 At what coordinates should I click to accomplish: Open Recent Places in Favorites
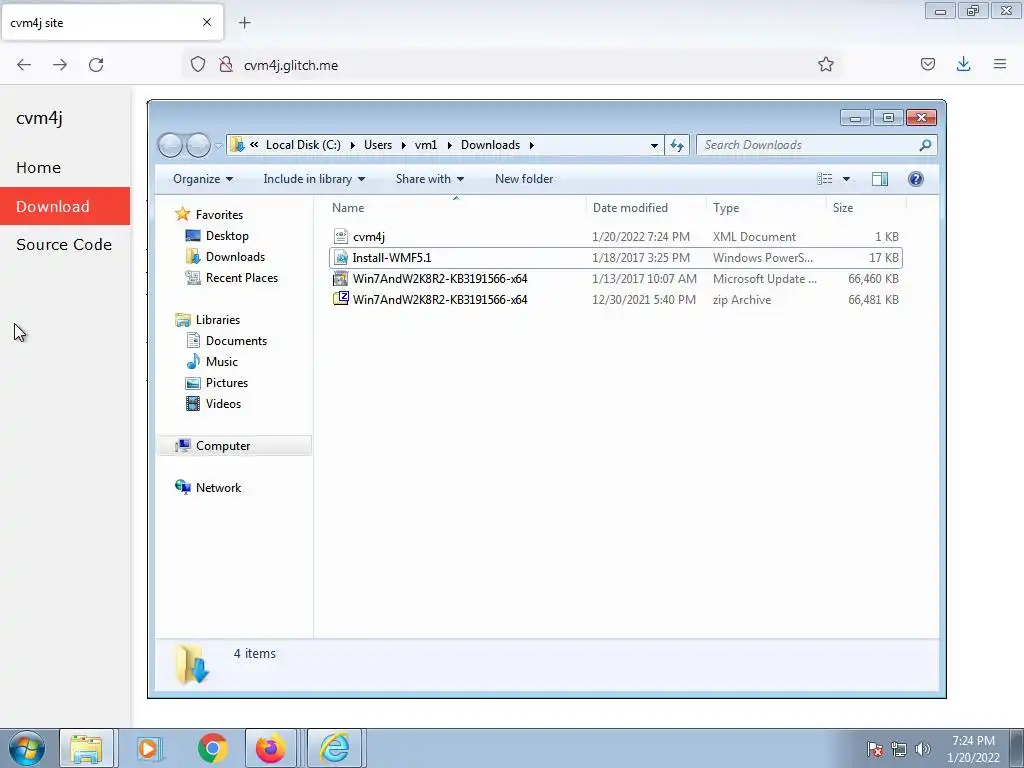tap(242, 278)
